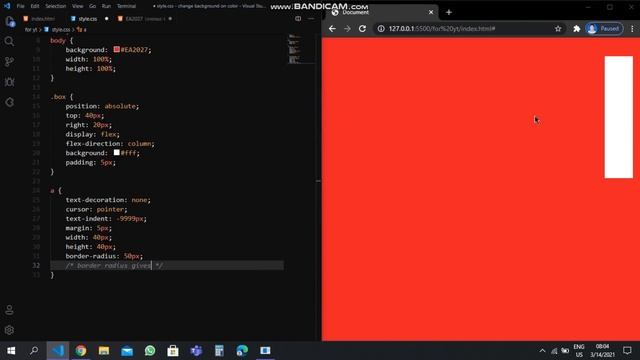Image resolution: width=640 pixels, height=360 pixels.
Task: Open the editor More Actions ellipsis
Action: click(311, 18)
